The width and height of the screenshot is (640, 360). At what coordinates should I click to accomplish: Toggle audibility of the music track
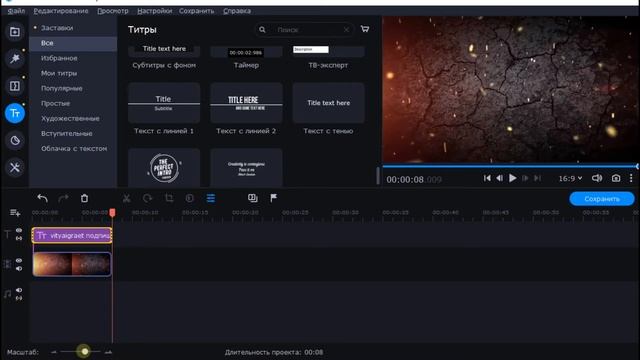point(19,290)
